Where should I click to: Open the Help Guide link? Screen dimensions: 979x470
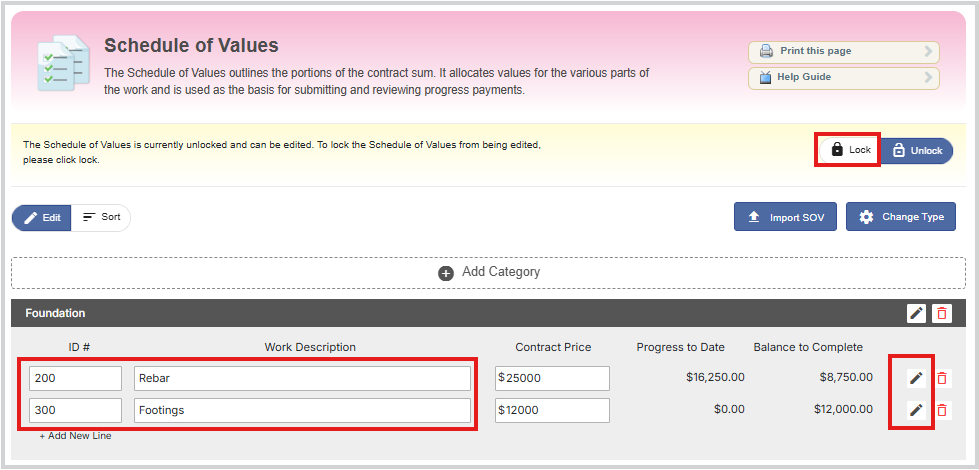(844, 78)
